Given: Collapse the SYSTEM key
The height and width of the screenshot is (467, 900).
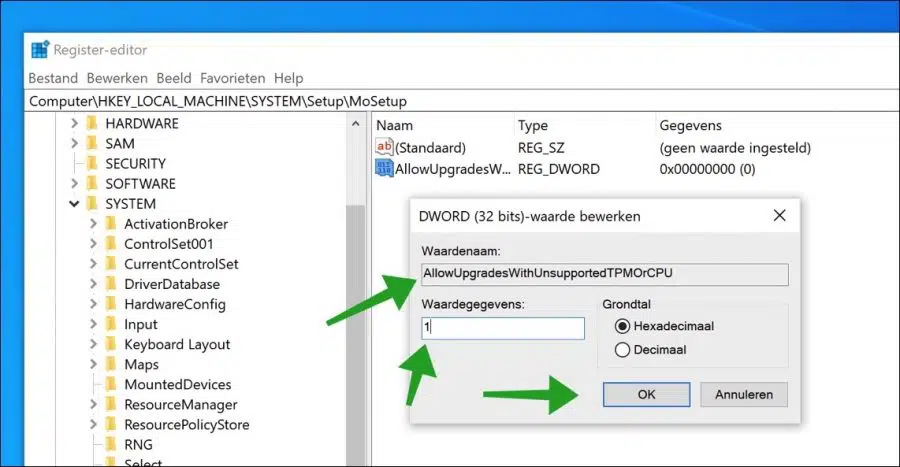Looking at the screenshot, I should point(74,204).
